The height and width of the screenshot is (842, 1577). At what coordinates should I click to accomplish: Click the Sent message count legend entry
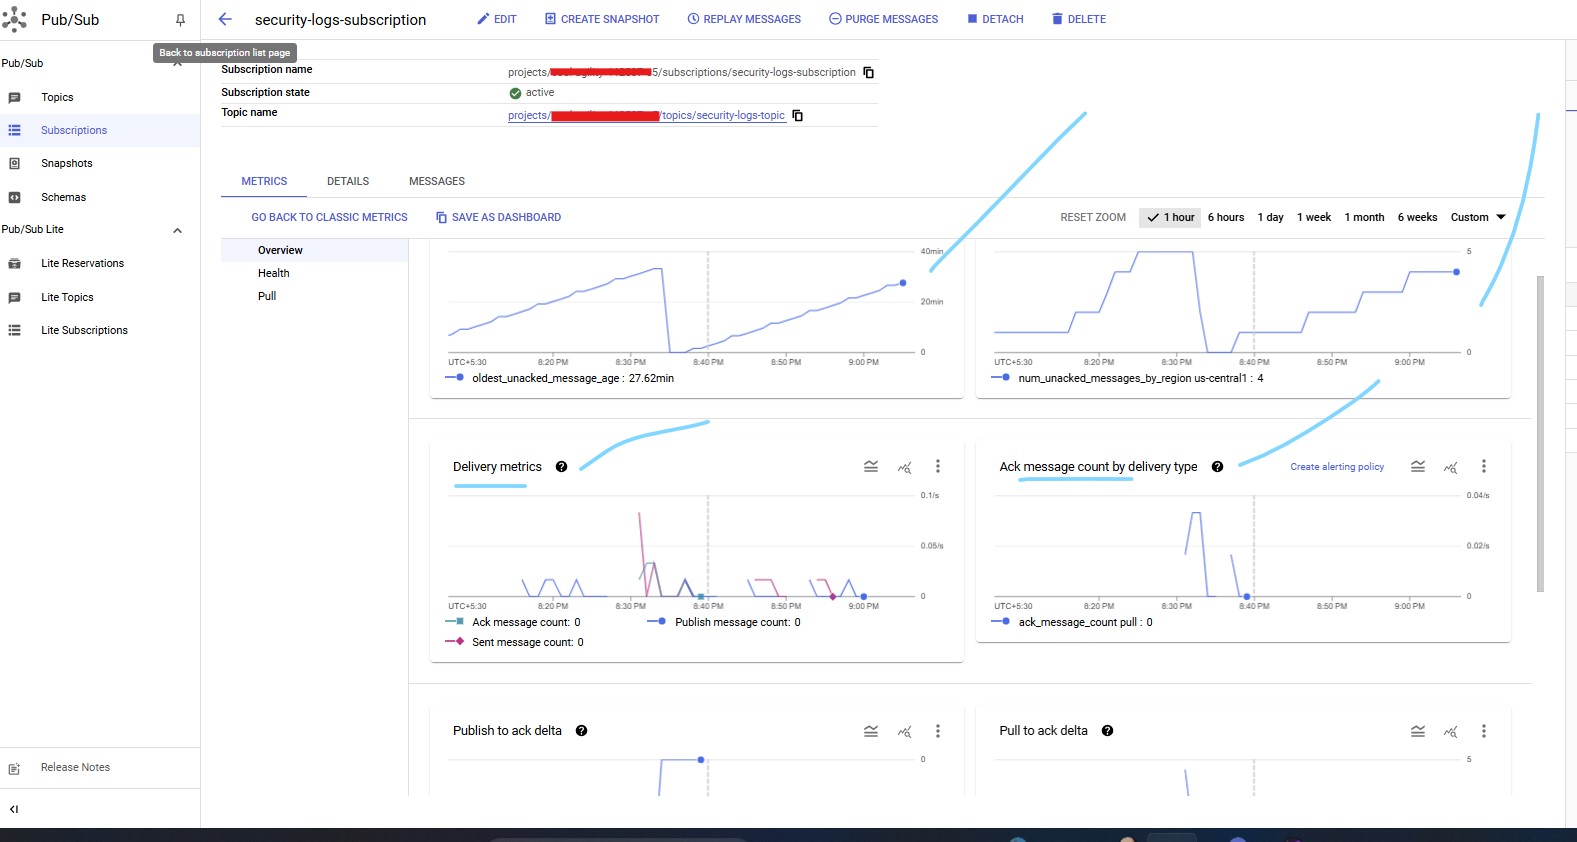[x=514, y=642]
